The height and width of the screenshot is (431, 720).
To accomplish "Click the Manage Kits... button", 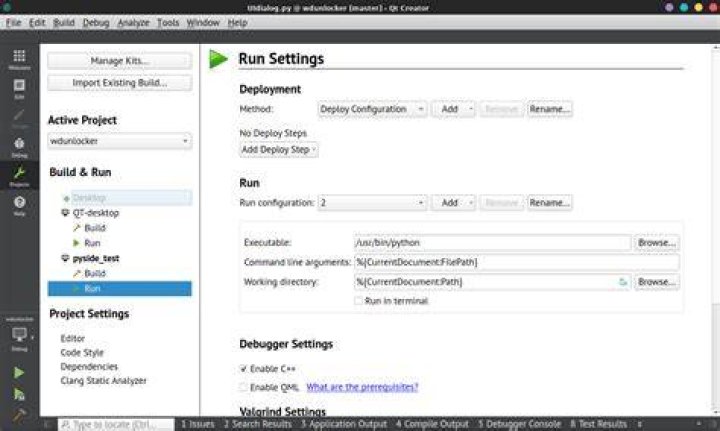I will click(119, 61).
